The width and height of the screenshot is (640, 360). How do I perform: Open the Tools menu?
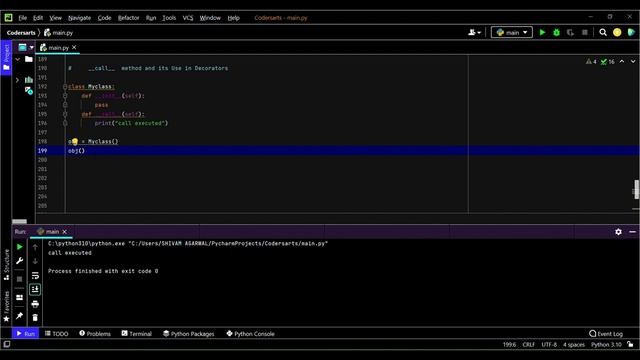click(169, 18)
